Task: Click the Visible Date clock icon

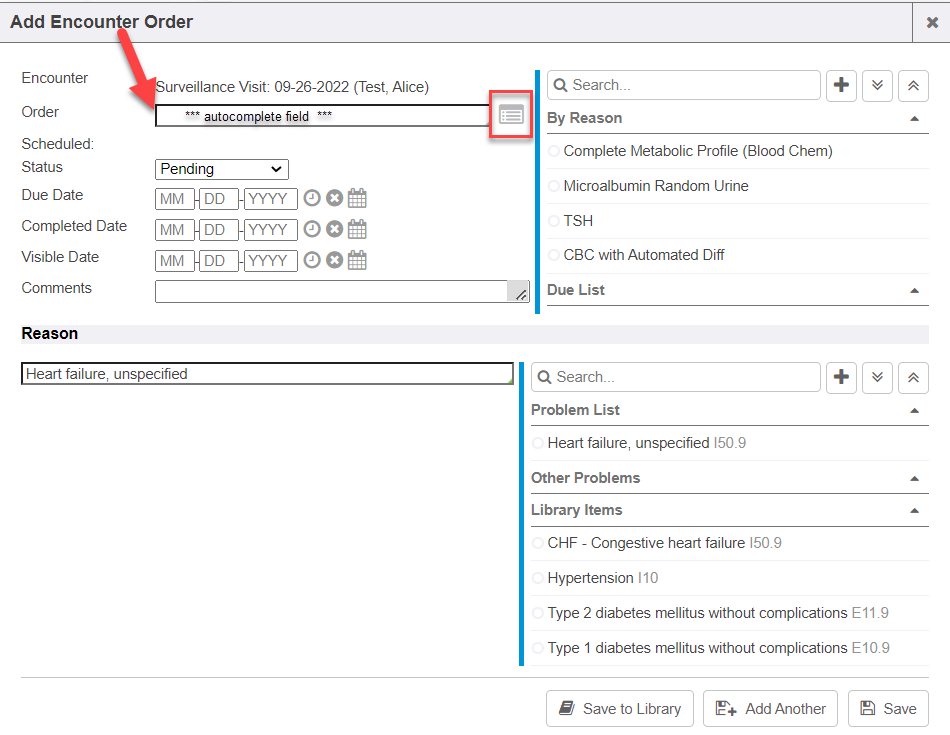Action: point(312,260)
